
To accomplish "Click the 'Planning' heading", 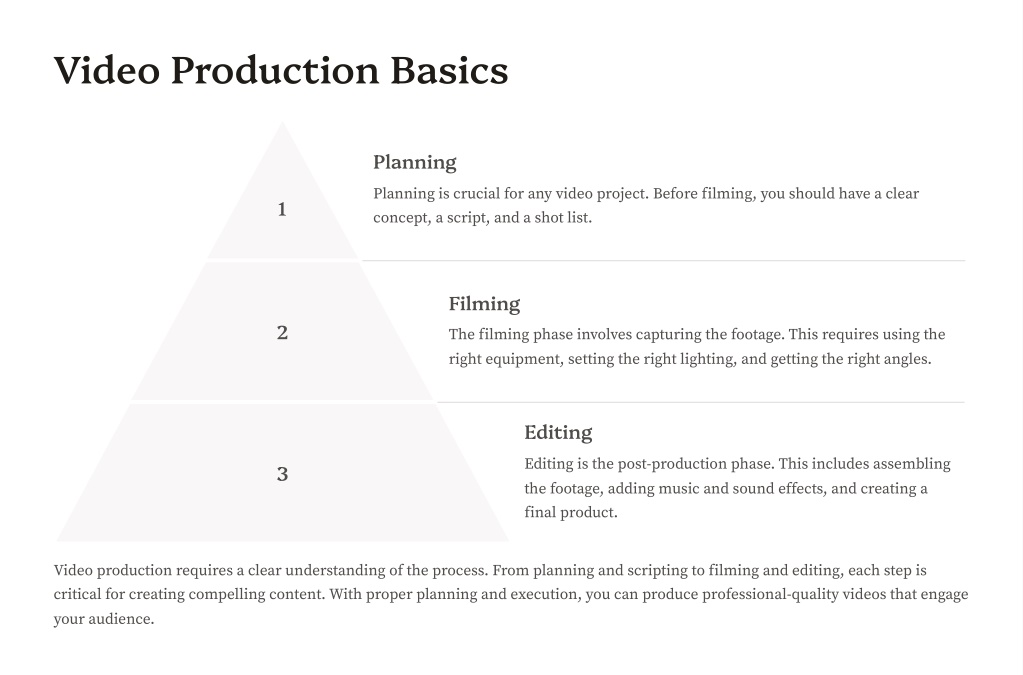I will tap(414, 162).
